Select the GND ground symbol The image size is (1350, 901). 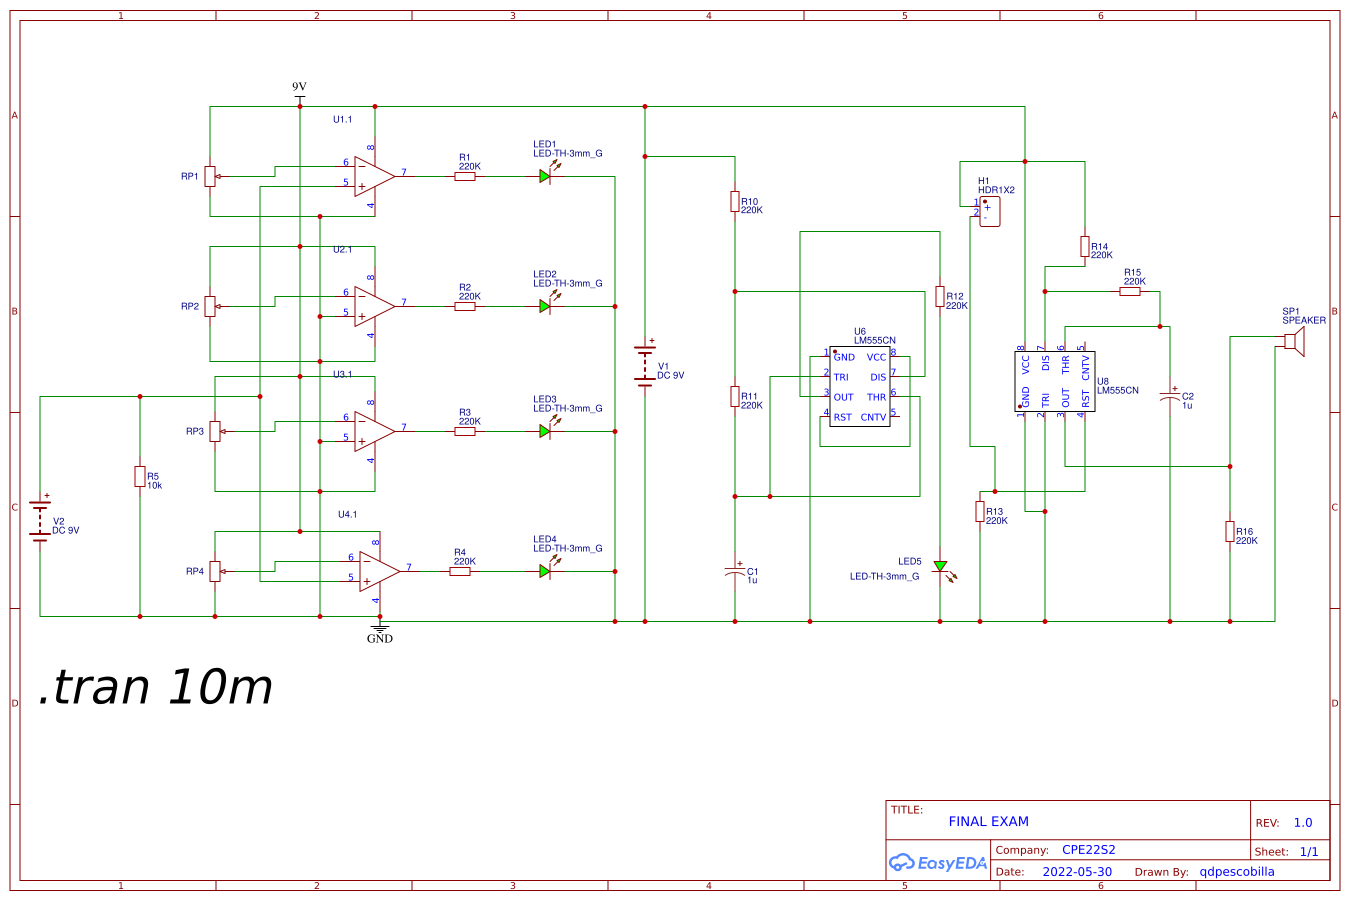tap(382, 630)
